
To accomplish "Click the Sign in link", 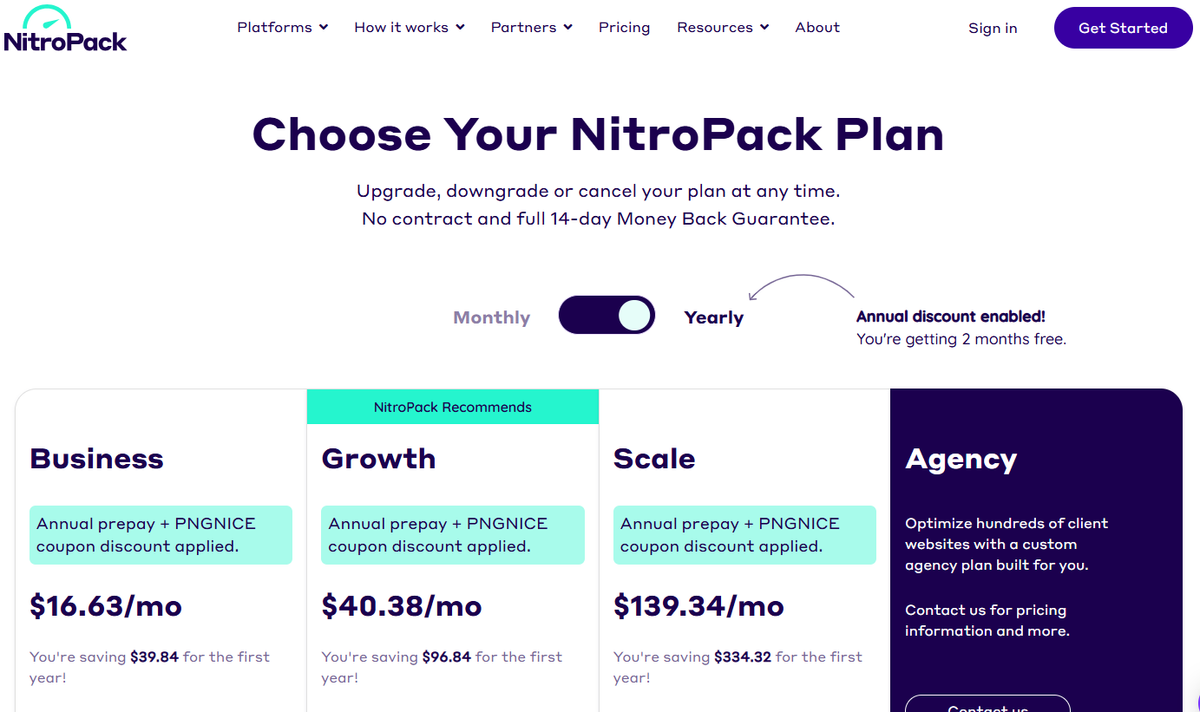I will tap(992, 28).
